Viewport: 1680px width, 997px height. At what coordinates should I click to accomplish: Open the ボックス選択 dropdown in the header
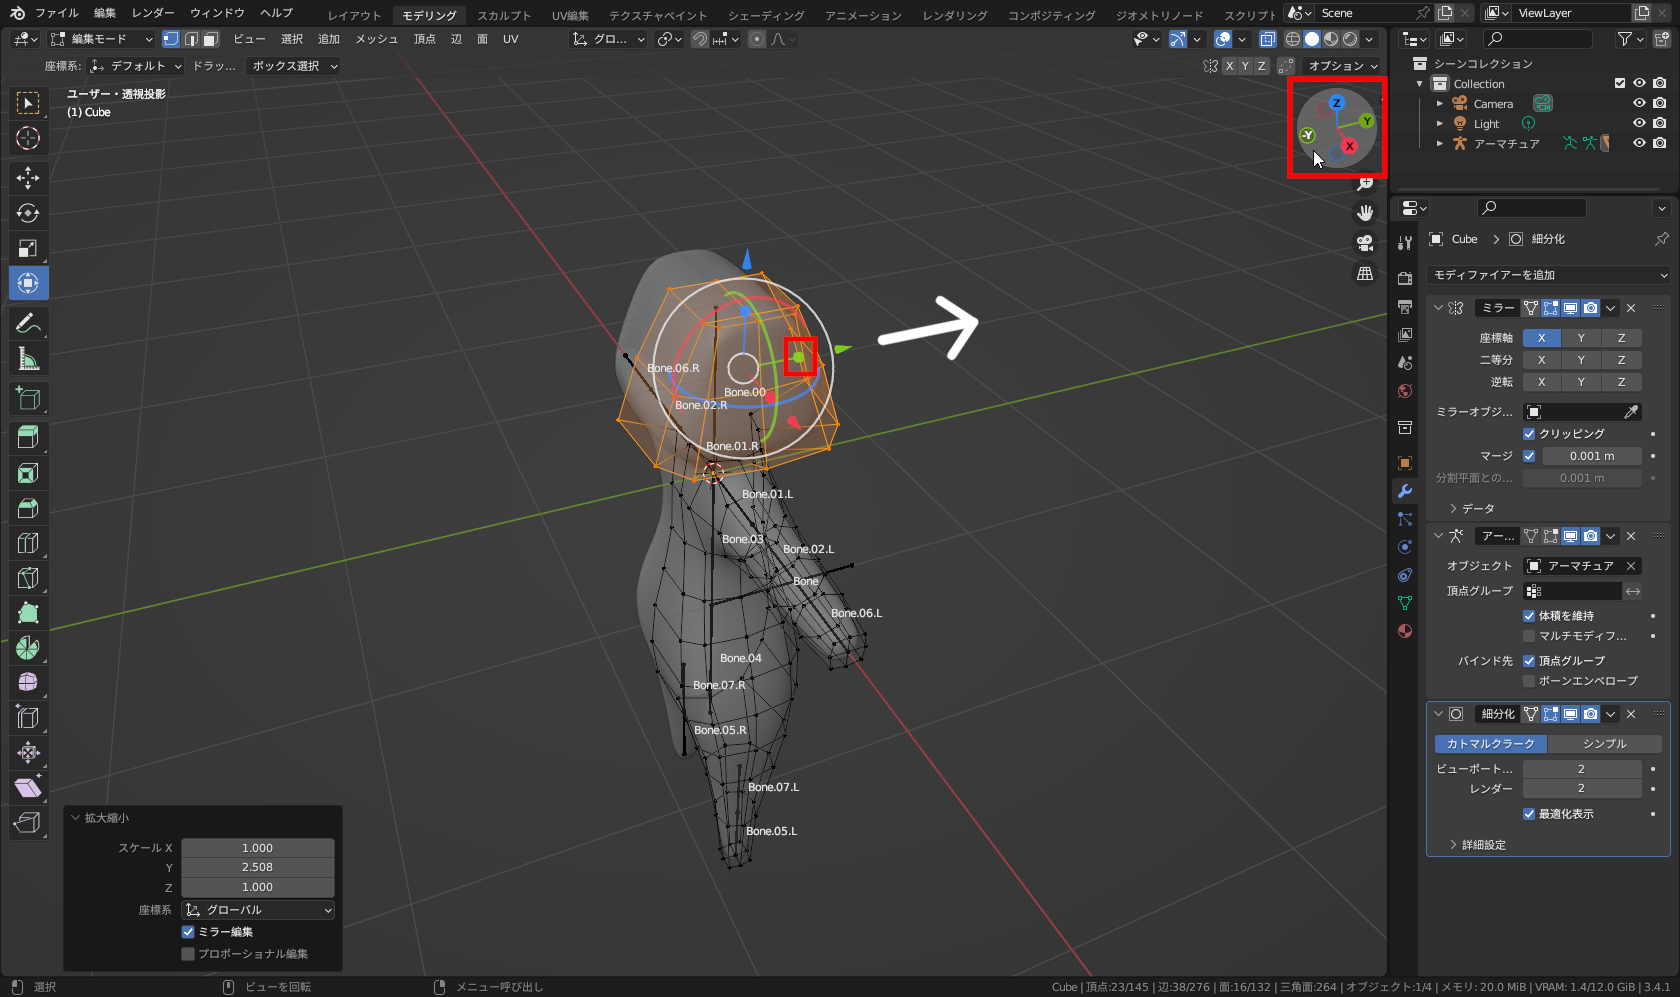pos(292,66)
